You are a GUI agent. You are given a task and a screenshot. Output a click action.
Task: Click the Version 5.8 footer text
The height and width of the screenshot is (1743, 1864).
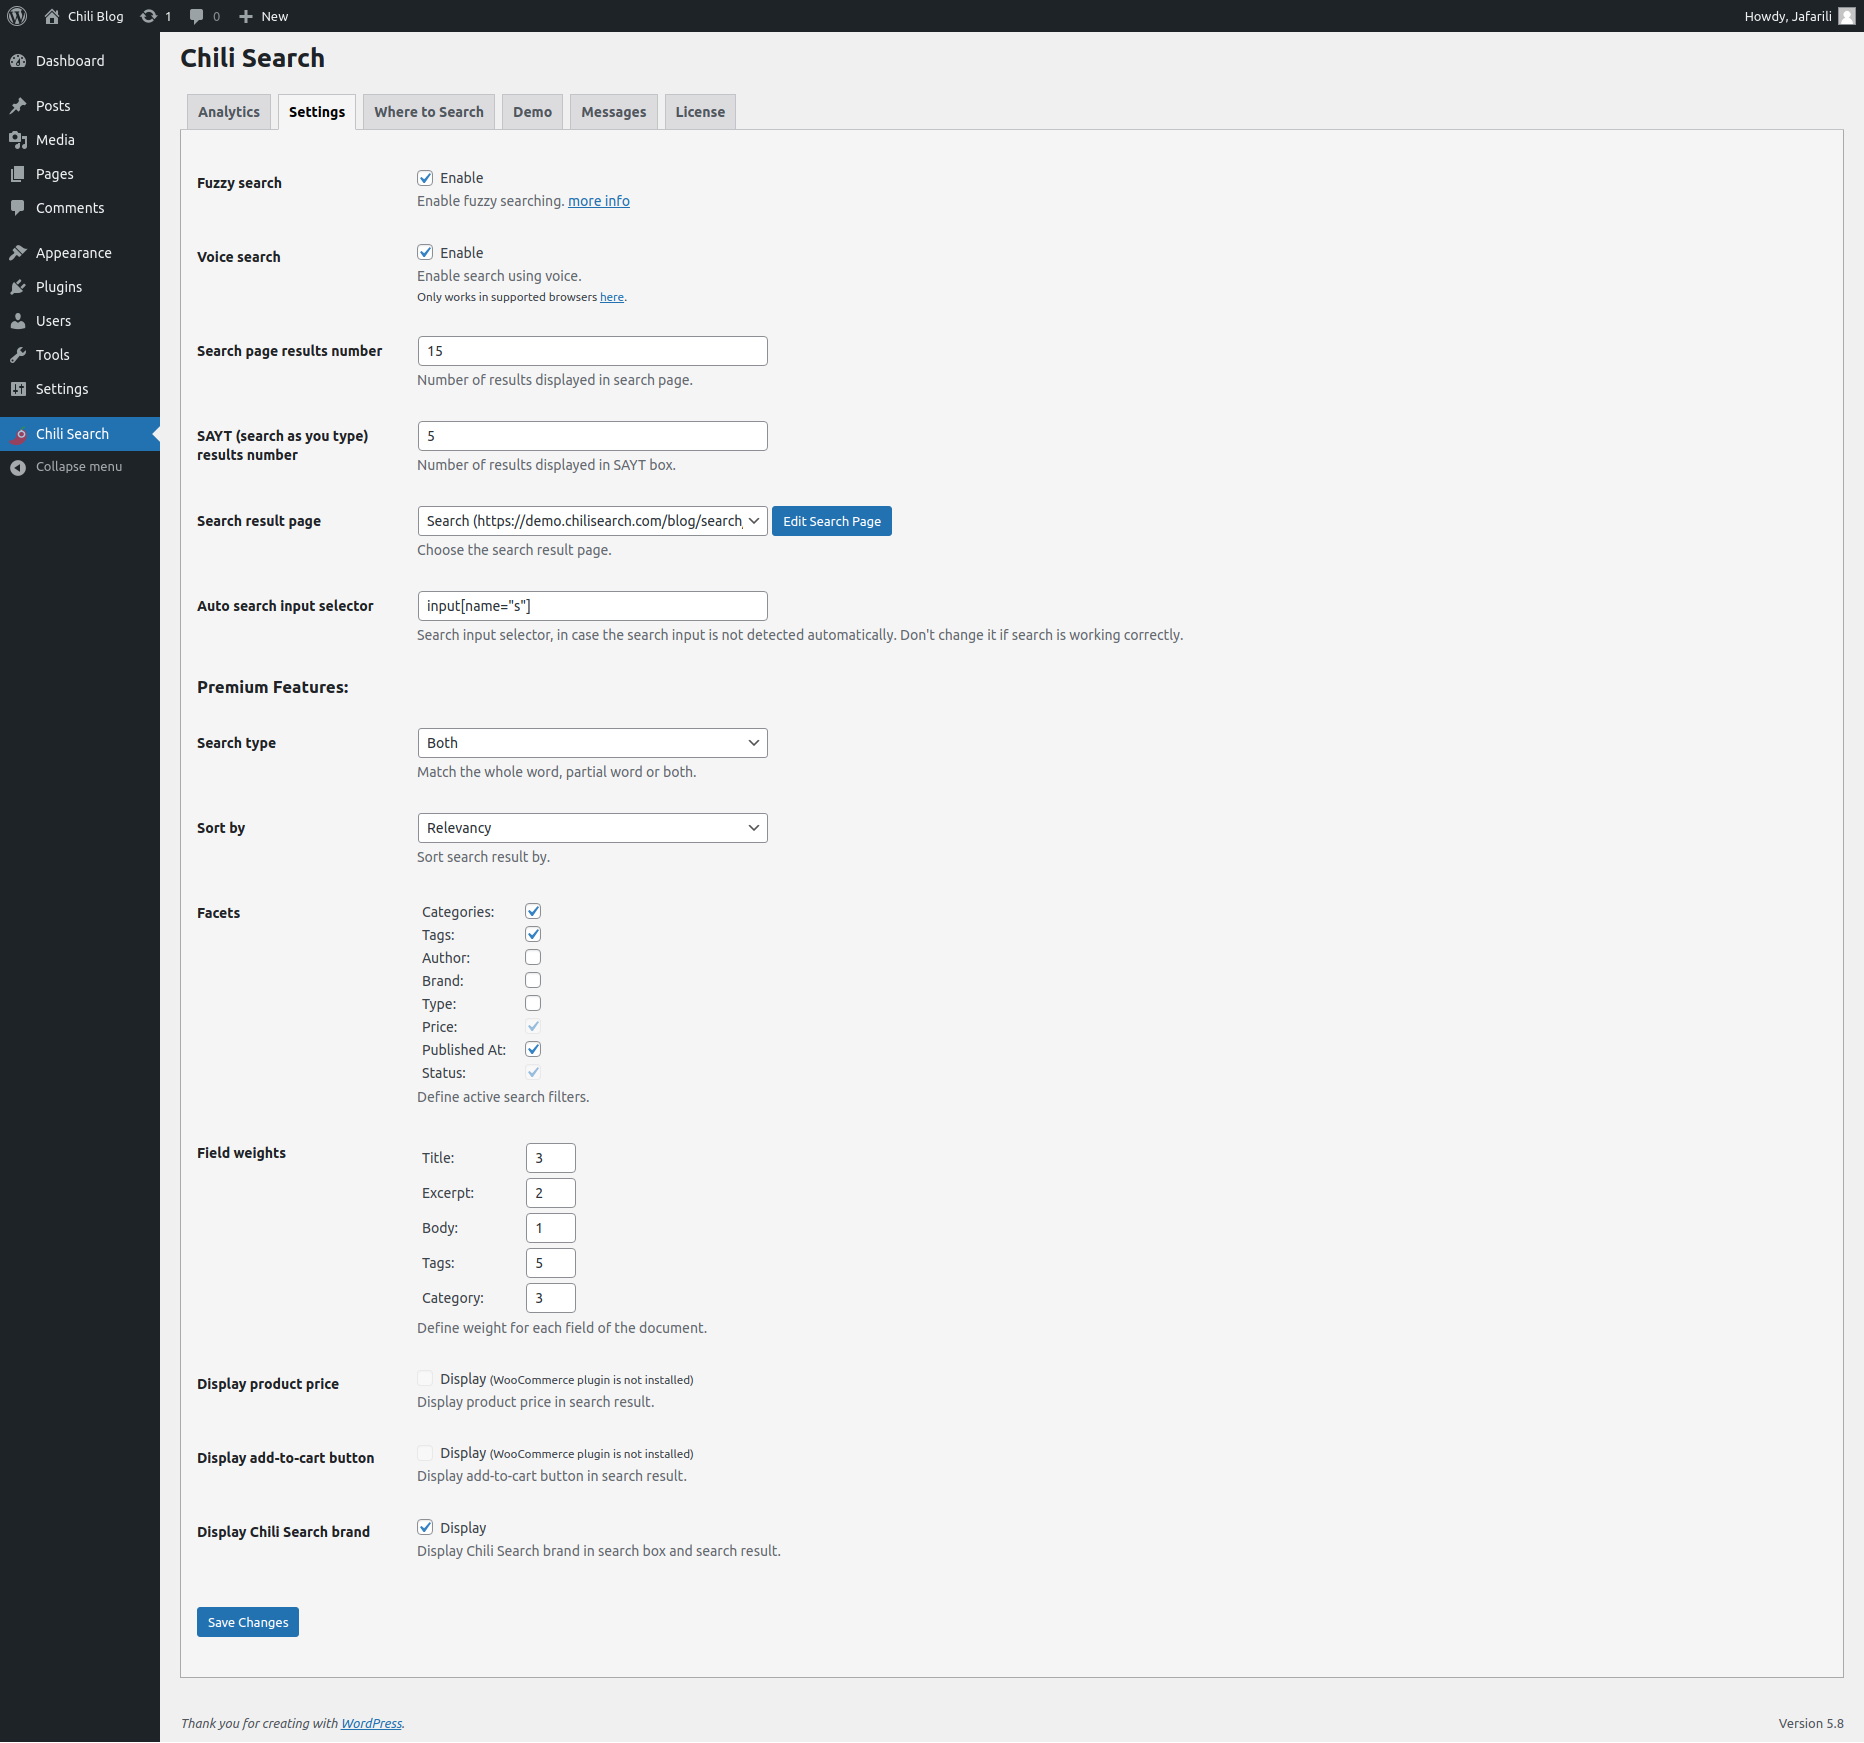coord(1811,1723)
